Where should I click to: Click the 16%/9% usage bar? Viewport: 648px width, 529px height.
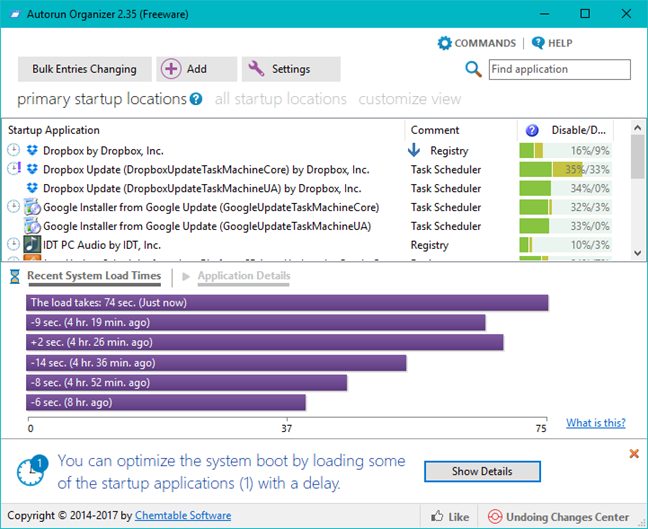pos(565,150)
